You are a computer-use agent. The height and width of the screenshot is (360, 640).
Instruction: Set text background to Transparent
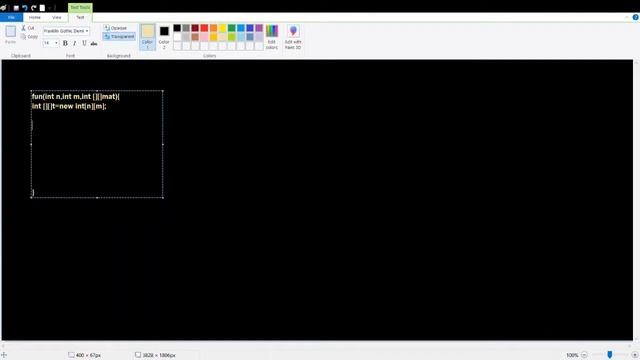tap(119, 36)
